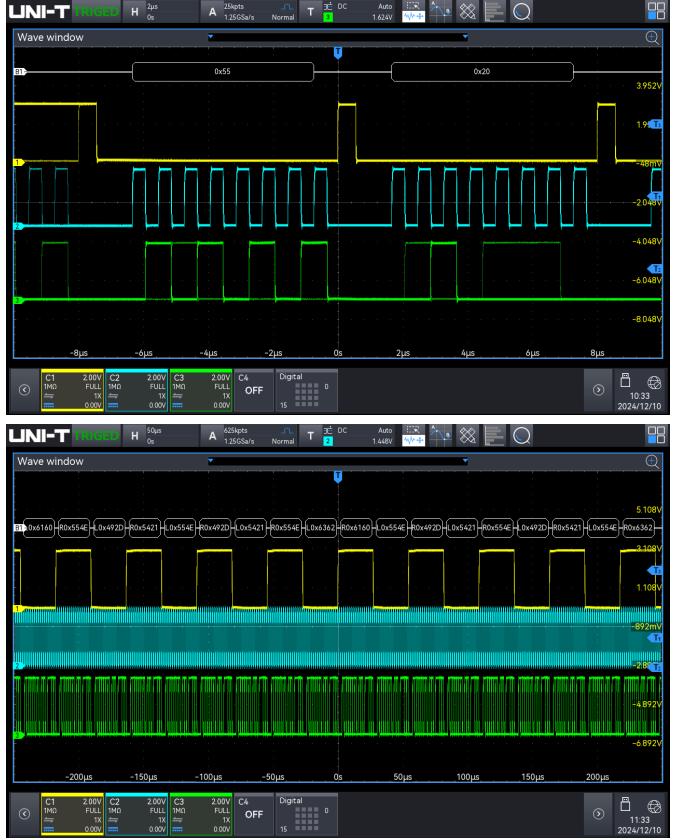Open the trigger settings showing 1.624V
This screenshot has width=677, height=838.
point(349,12)
